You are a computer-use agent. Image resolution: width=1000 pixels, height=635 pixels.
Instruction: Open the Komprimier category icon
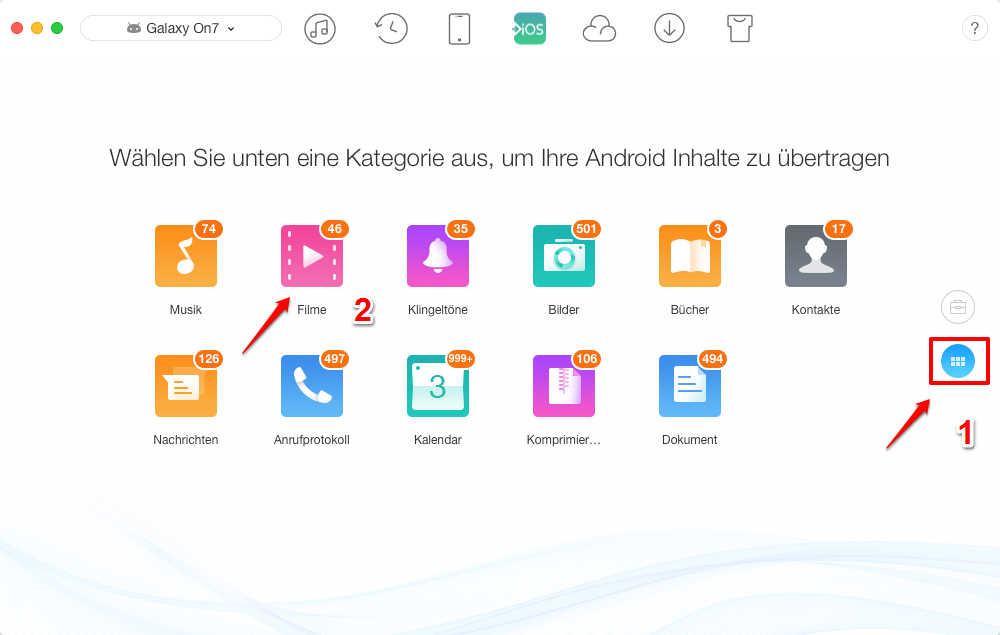[563, 386]
